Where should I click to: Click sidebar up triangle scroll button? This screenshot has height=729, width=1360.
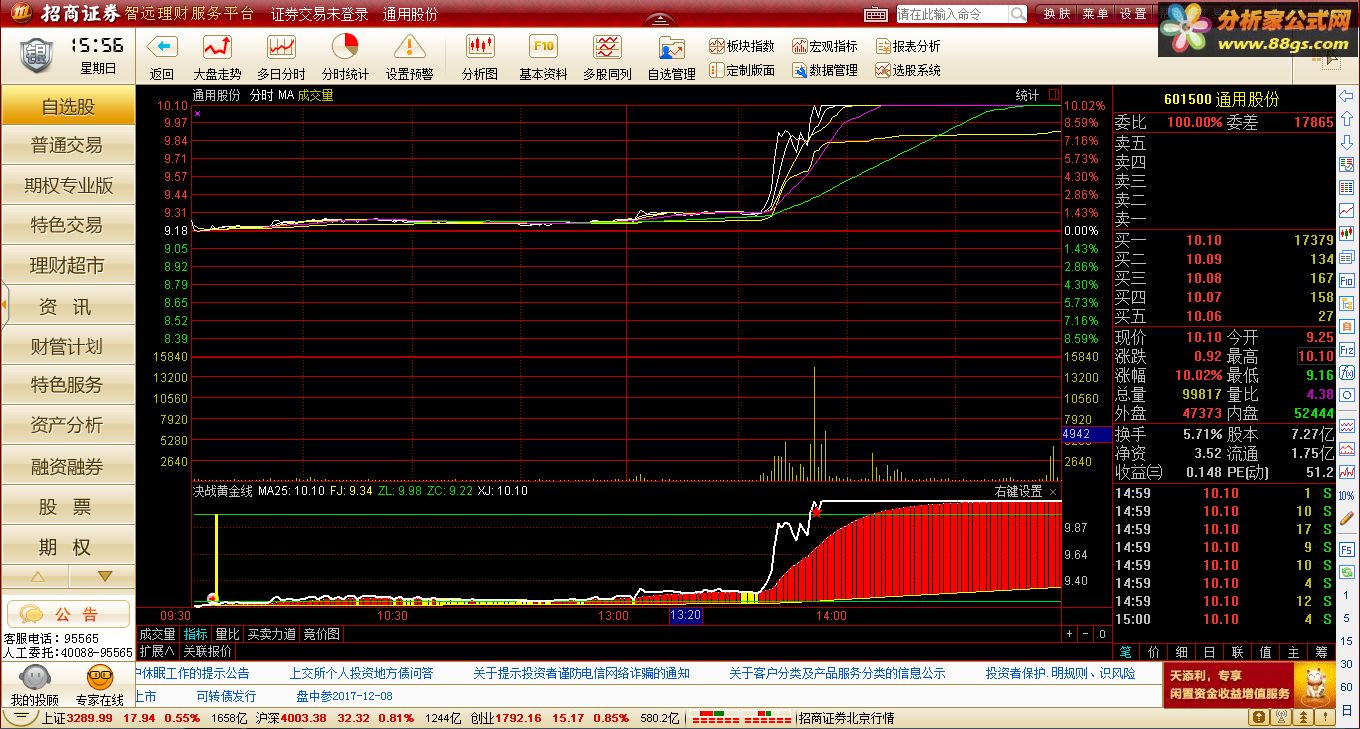(x=37, y=577)
